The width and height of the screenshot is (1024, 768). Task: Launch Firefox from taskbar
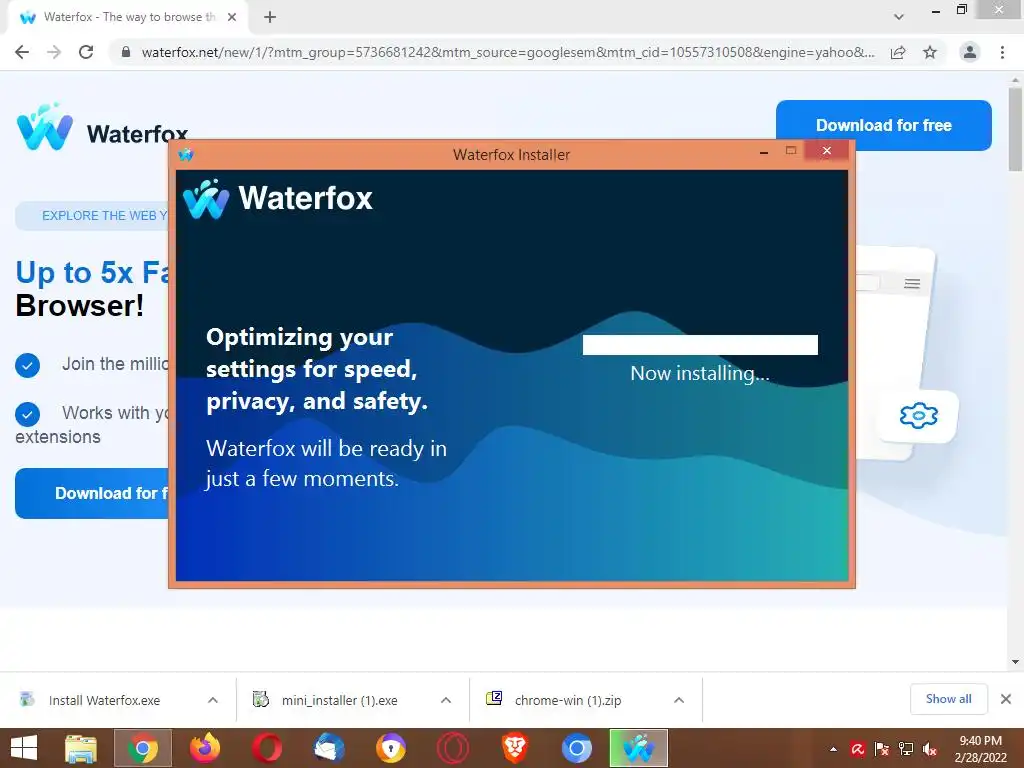[204, 748]
